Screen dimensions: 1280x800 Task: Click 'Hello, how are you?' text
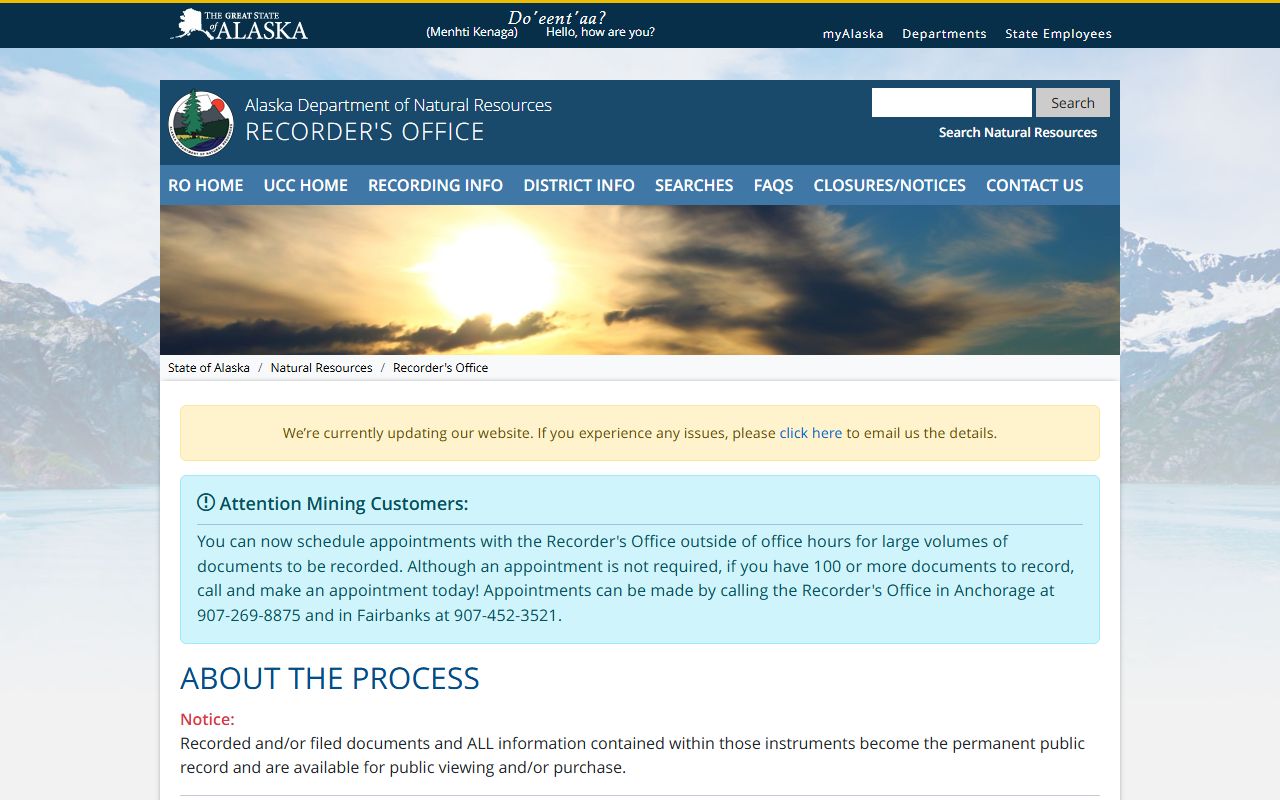coord(600,32)
